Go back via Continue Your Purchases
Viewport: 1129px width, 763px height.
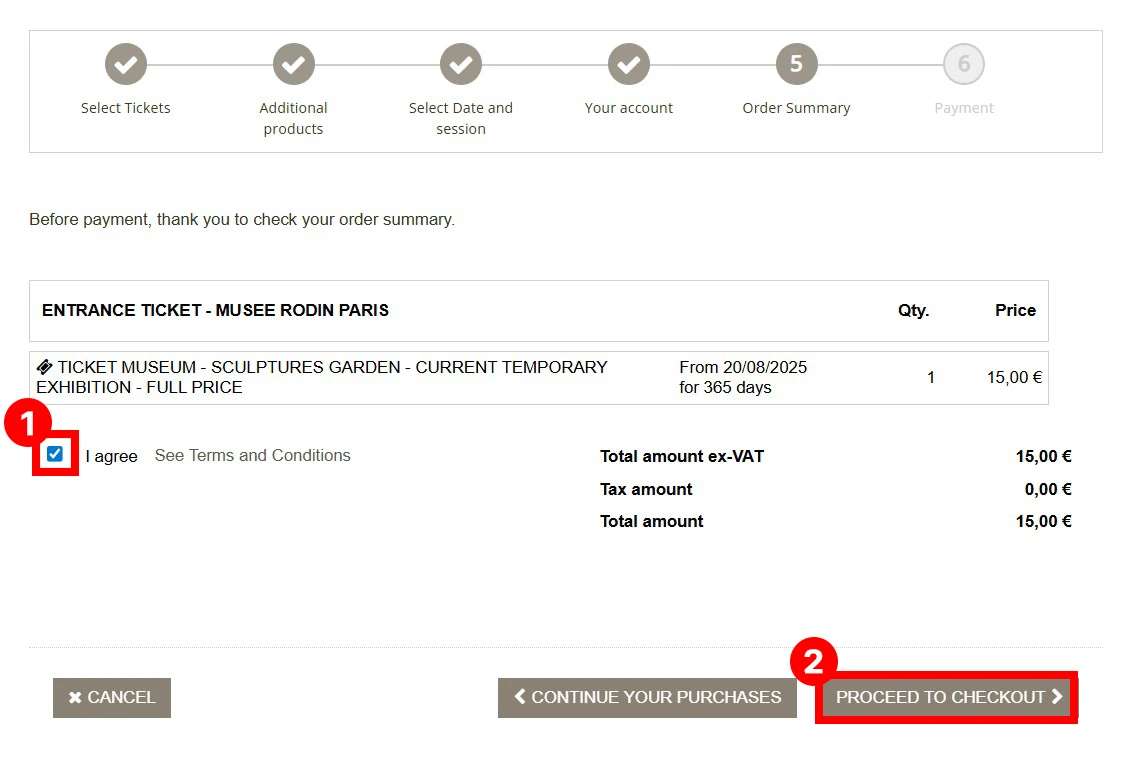[x=647, y=698]
